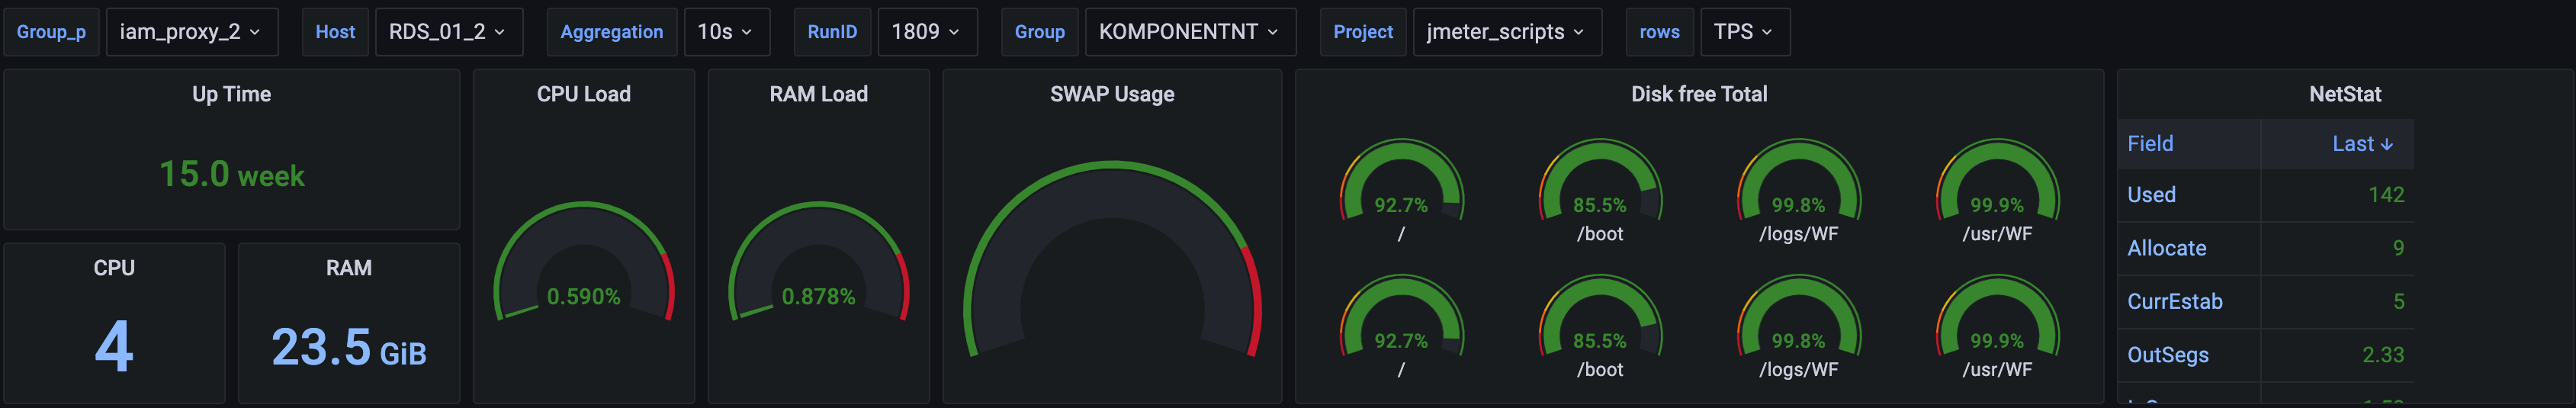Open the Group dropdown showing KOMPONENTNT
Viewport: 2576px width, 408px height.
coord(1190,32)
